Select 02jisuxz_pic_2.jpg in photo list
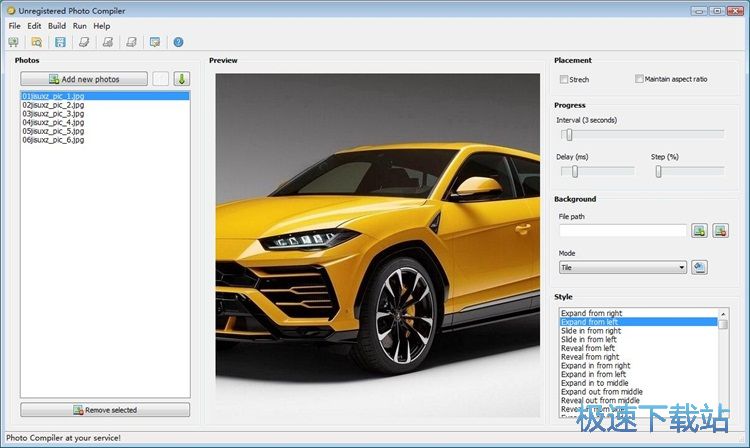The width and height of the screenshot is (750, 448). 105,105
